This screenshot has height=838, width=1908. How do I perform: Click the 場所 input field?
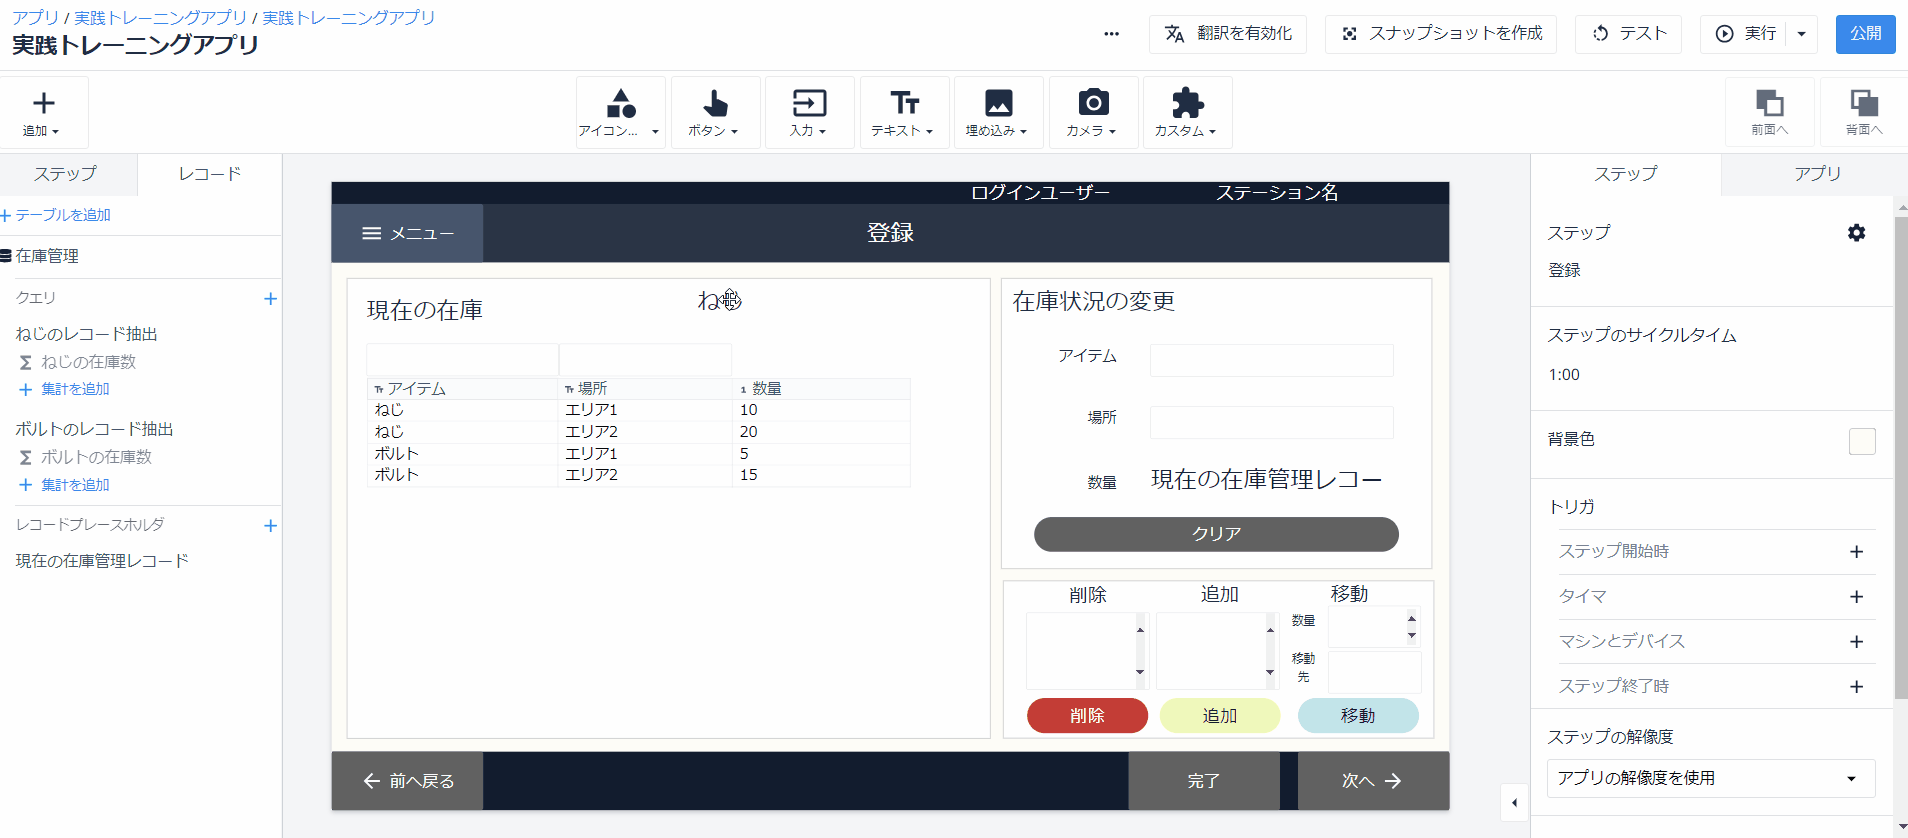[x=1271, y=422]
